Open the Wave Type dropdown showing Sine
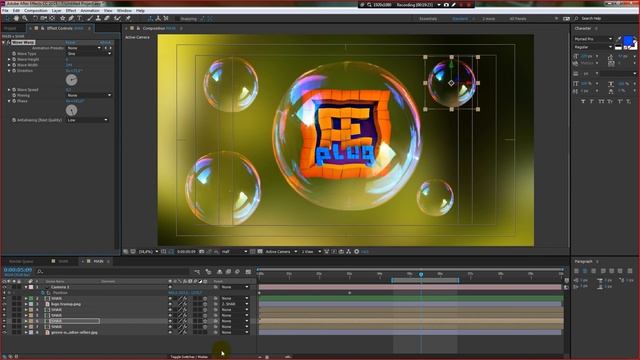 pyautogui.click(x=89, y=53)
